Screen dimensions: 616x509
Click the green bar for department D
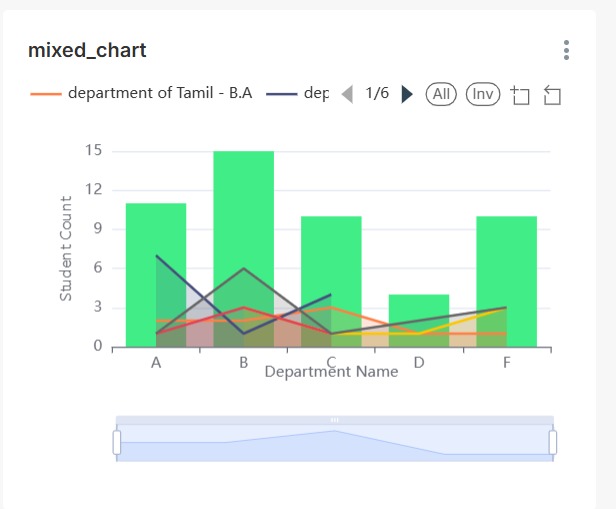(x=419, y=308)
